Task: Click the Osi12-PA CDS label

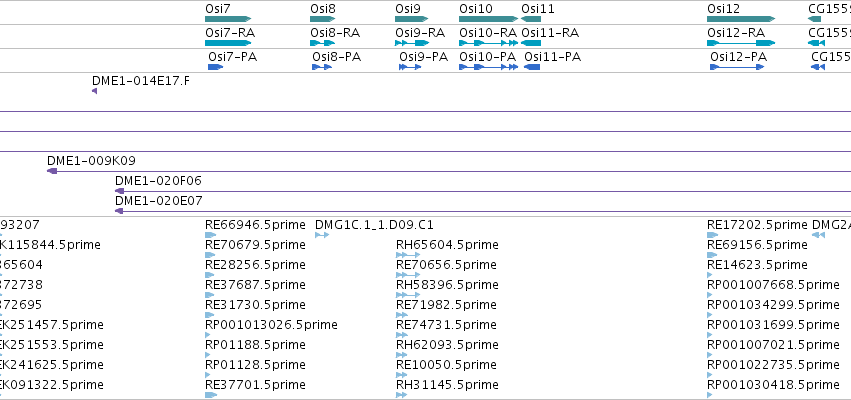Action: 739,56
